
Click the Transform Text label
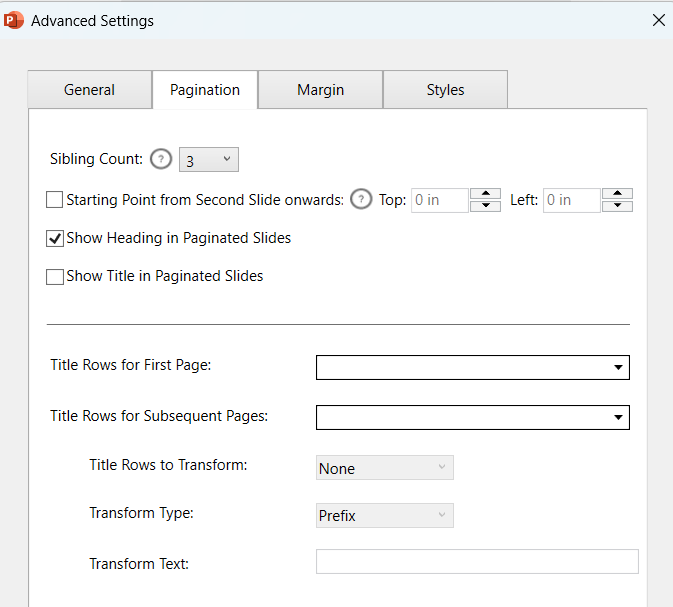click(139, 564)
